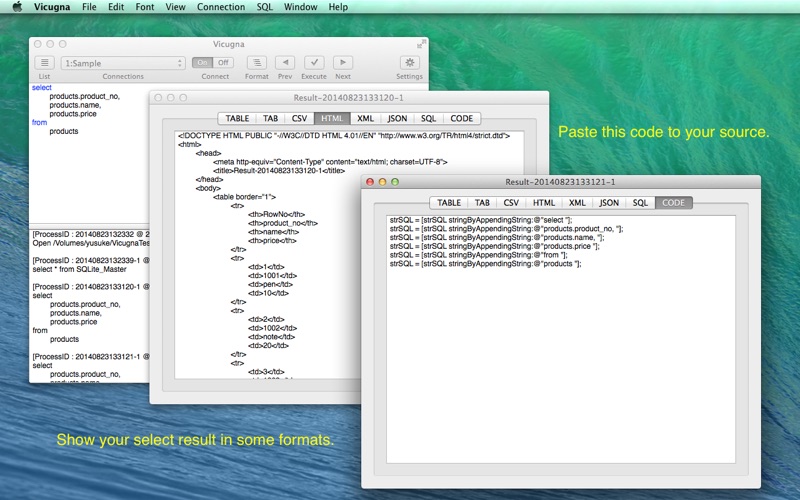Select XML tab in back Result window

click(365, 118)
